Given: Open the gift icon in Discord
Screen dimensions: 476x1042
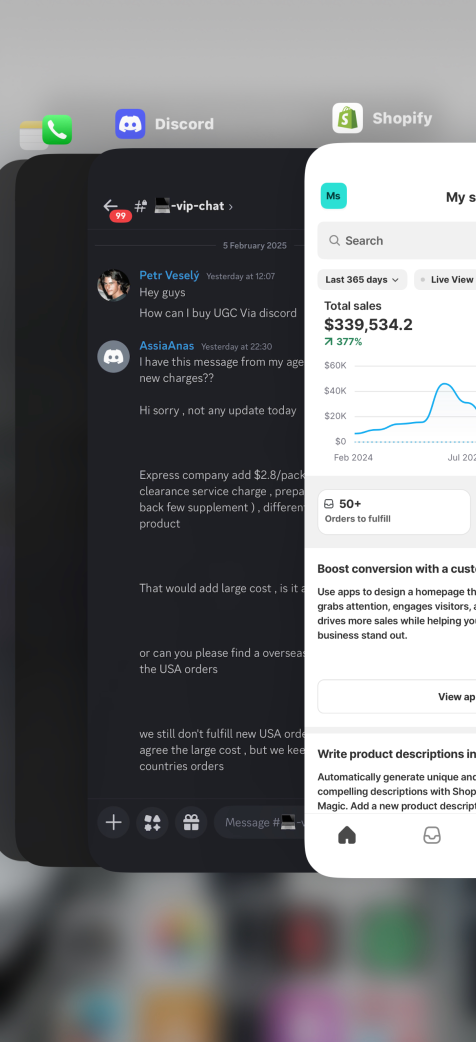Looking at the screenshot, I should point(191,823).
